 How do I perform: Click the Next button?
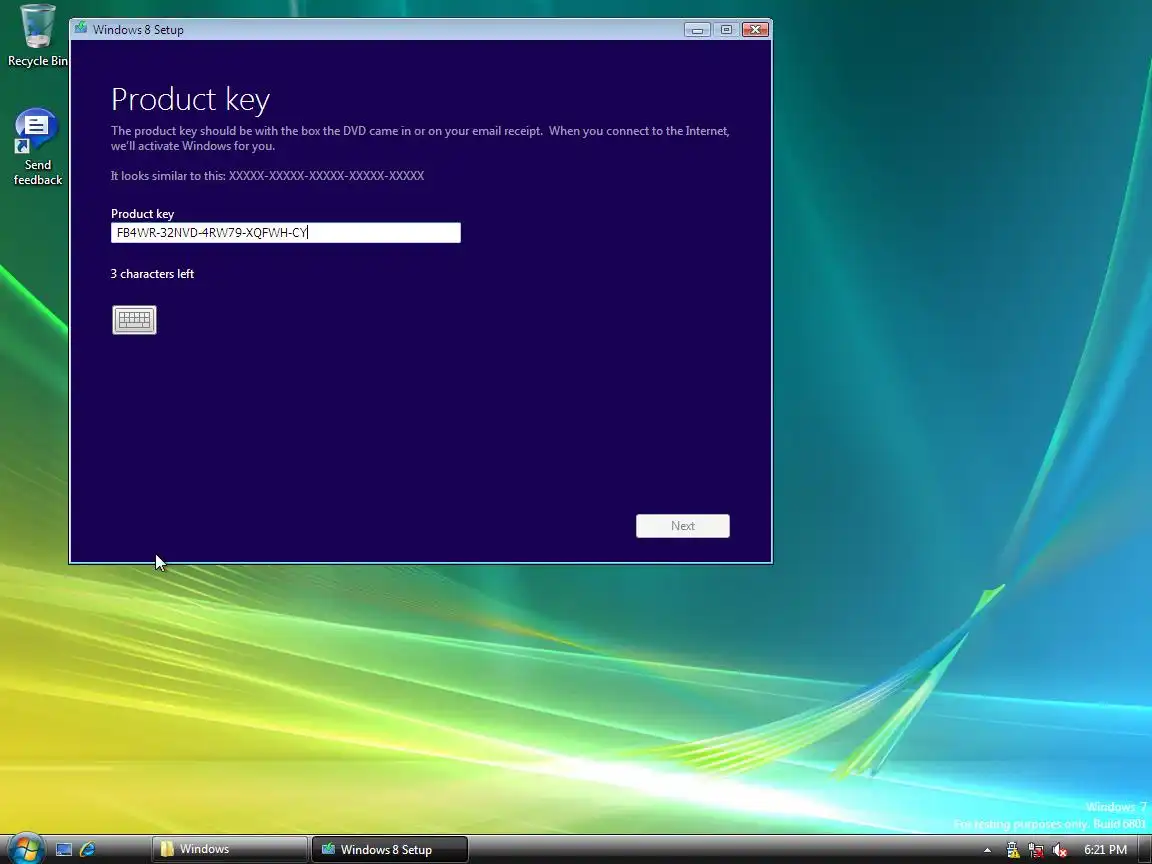[683, 526]
